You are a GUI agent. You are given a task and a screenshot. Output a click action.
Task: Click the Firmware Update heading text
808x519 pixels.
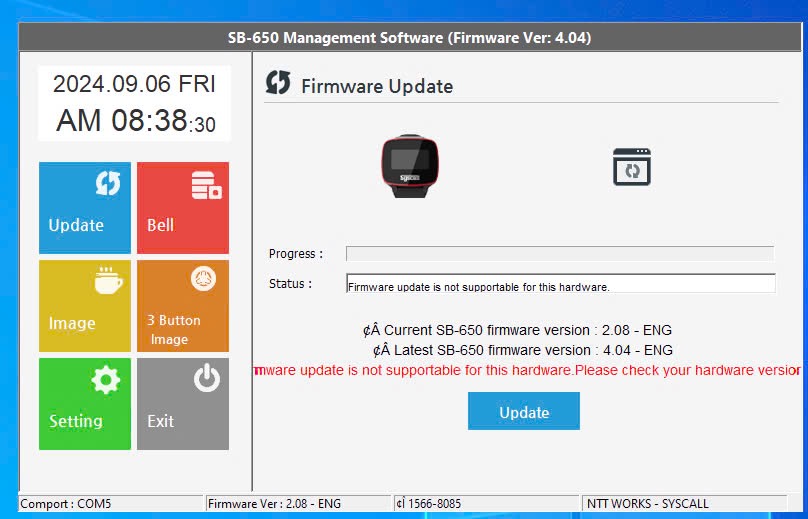tap(377, 86)
